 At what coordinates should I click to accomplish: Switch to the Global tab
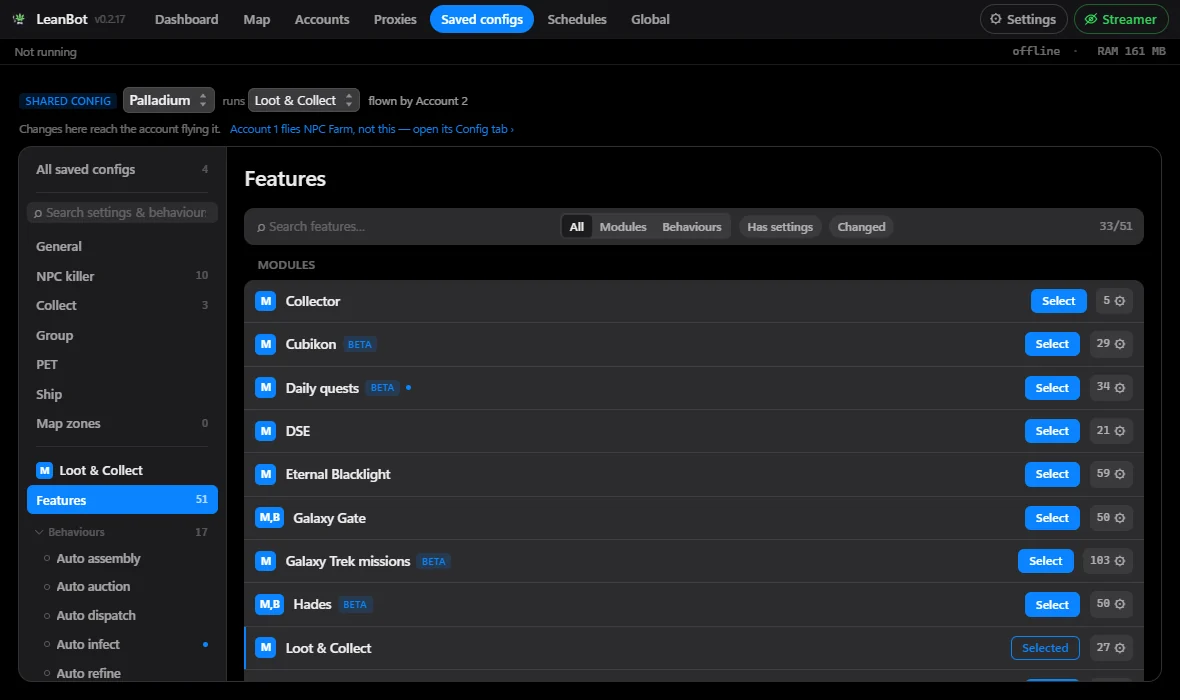[x=650, y=19]
